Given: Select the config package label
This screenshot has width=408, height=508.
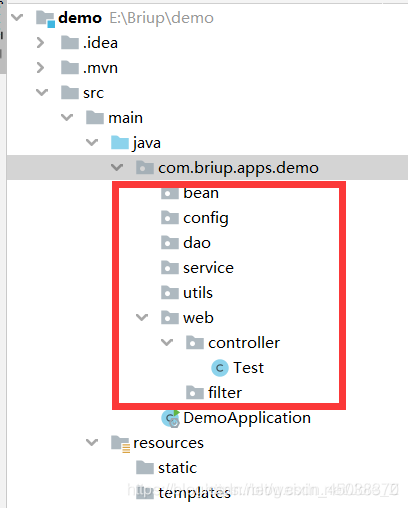Looking at the screenshot, I should pyautogui.click(x=206, y=219).
